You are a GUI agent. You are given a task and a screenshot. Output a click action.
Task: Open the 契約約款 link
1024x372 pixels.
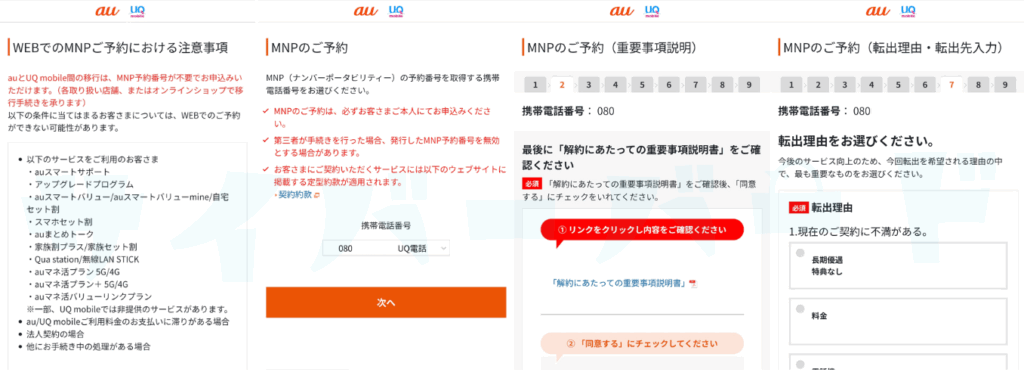[x=295, y=195]
